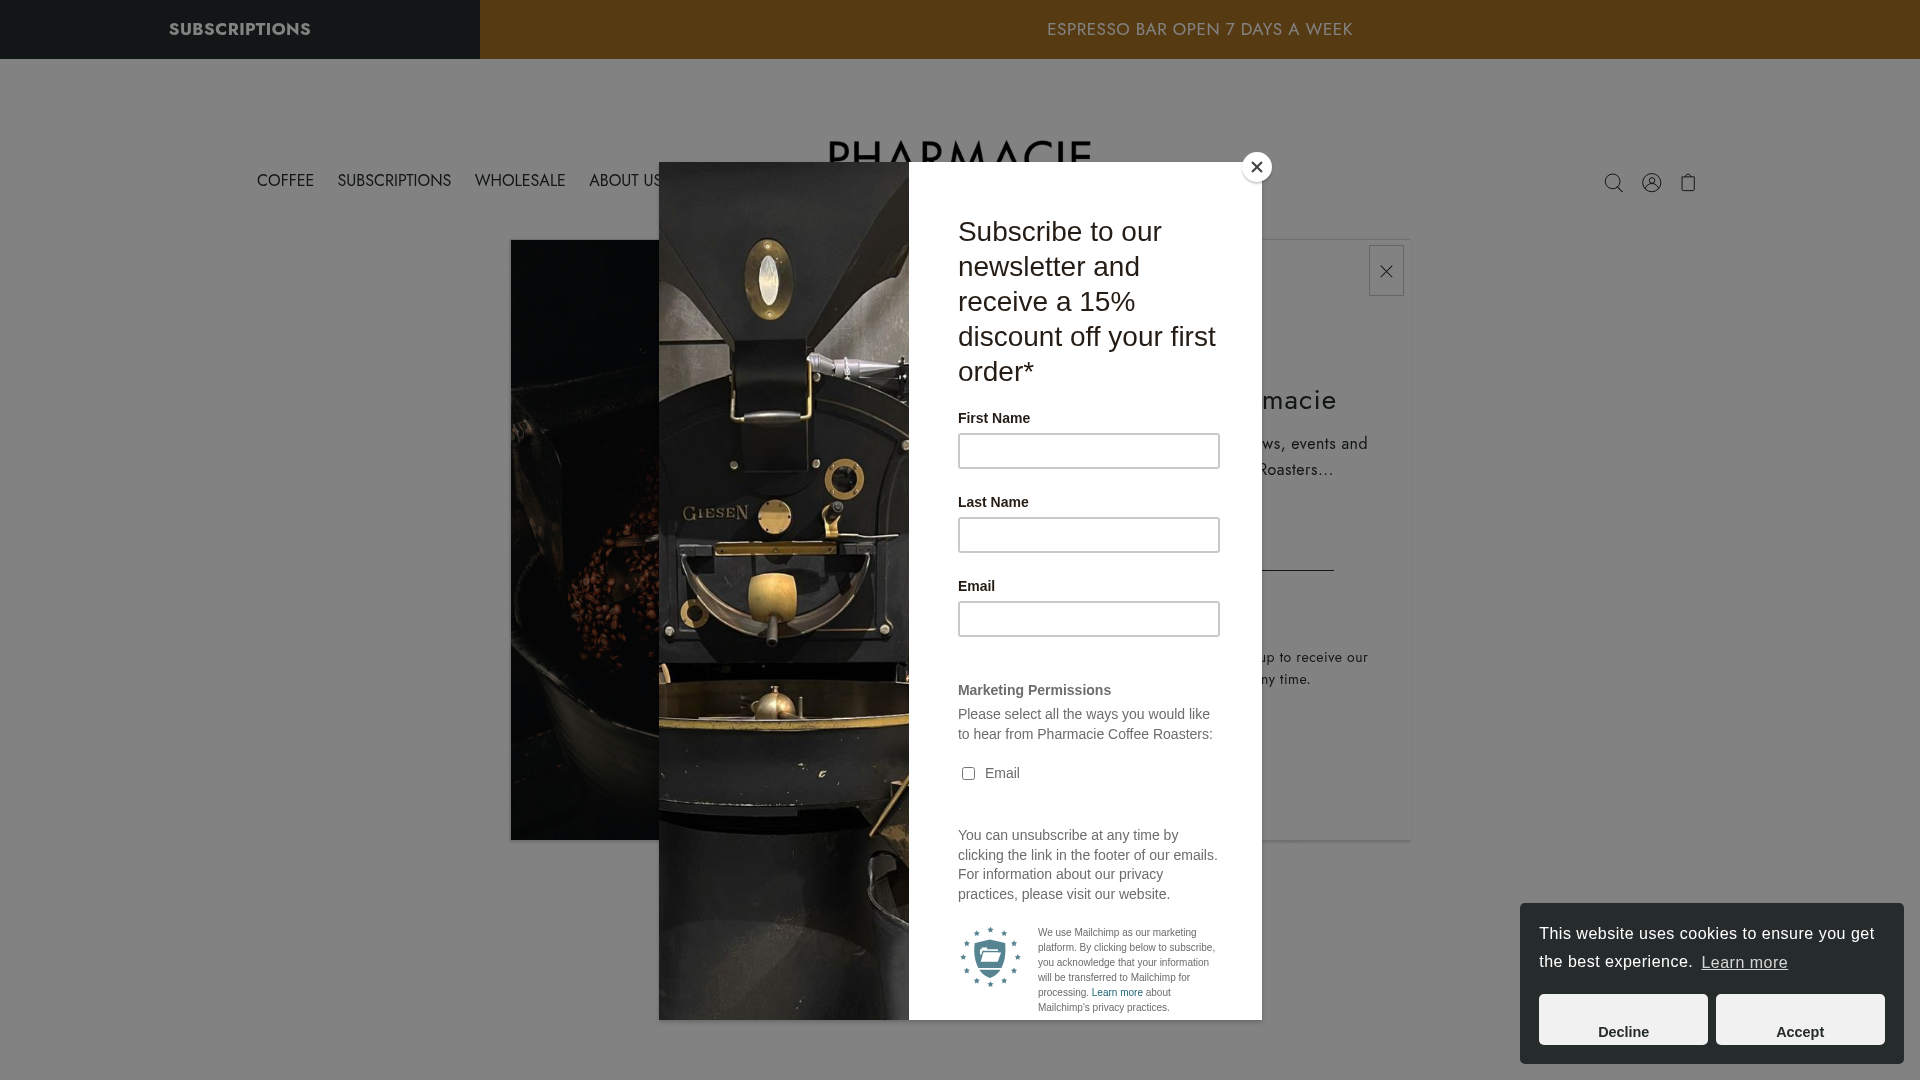Focus the First Name field
Viewport: 1920px width, 1080px height.
tap(1089, 451)
